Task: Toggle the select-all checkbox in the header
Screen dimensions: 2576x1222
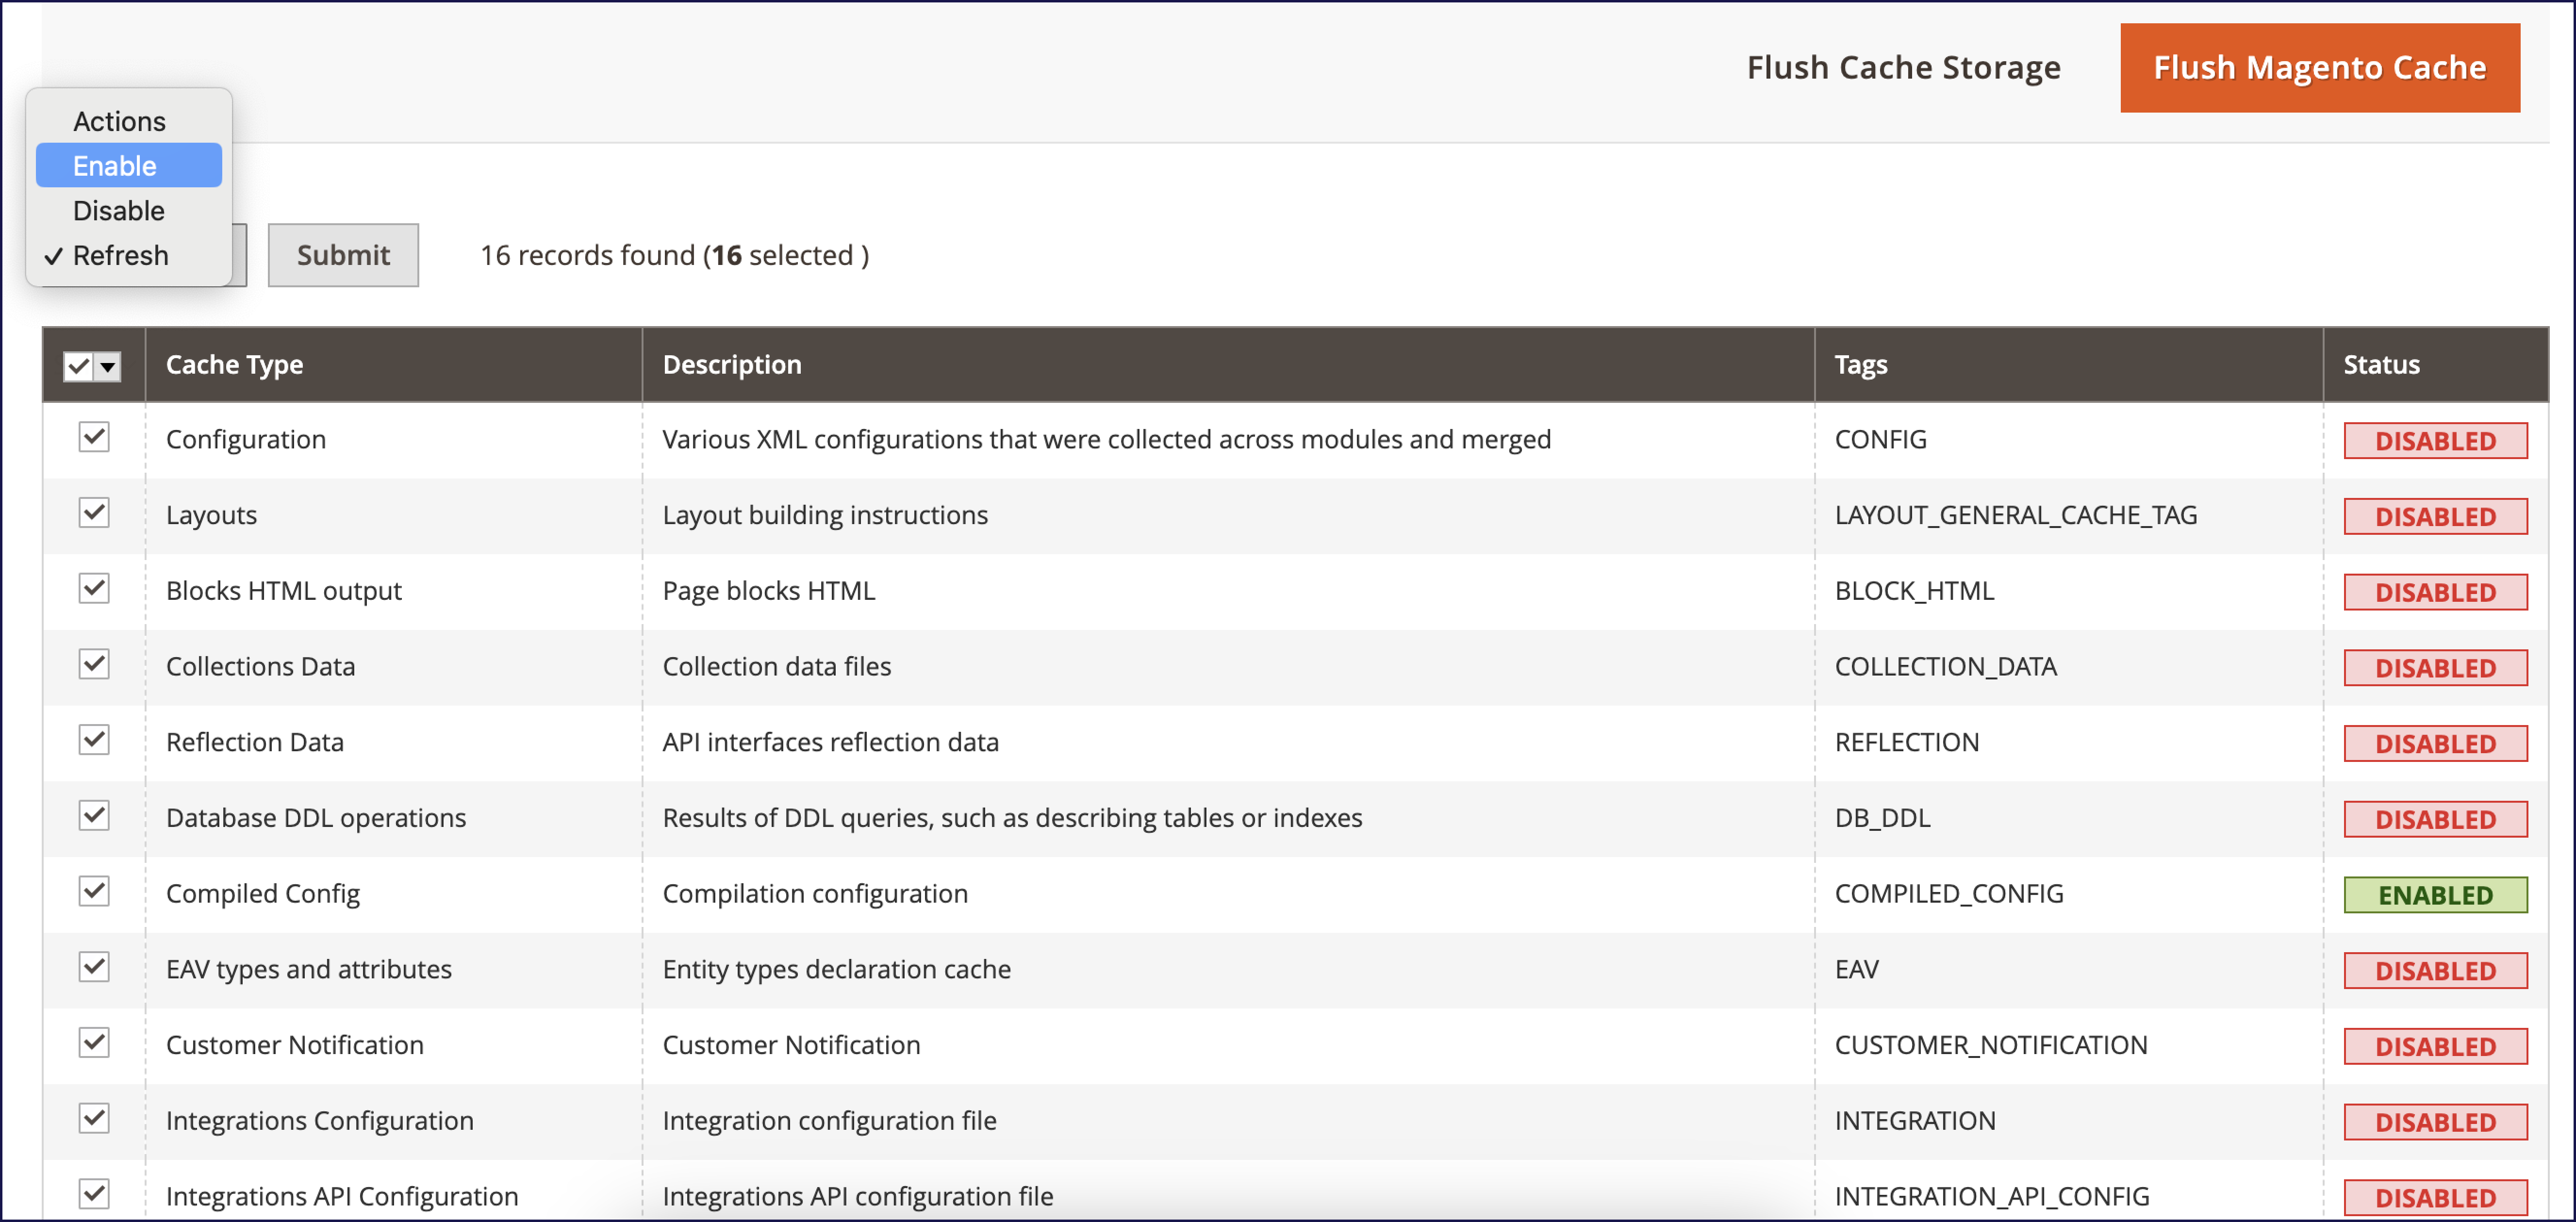Action: 78,366
